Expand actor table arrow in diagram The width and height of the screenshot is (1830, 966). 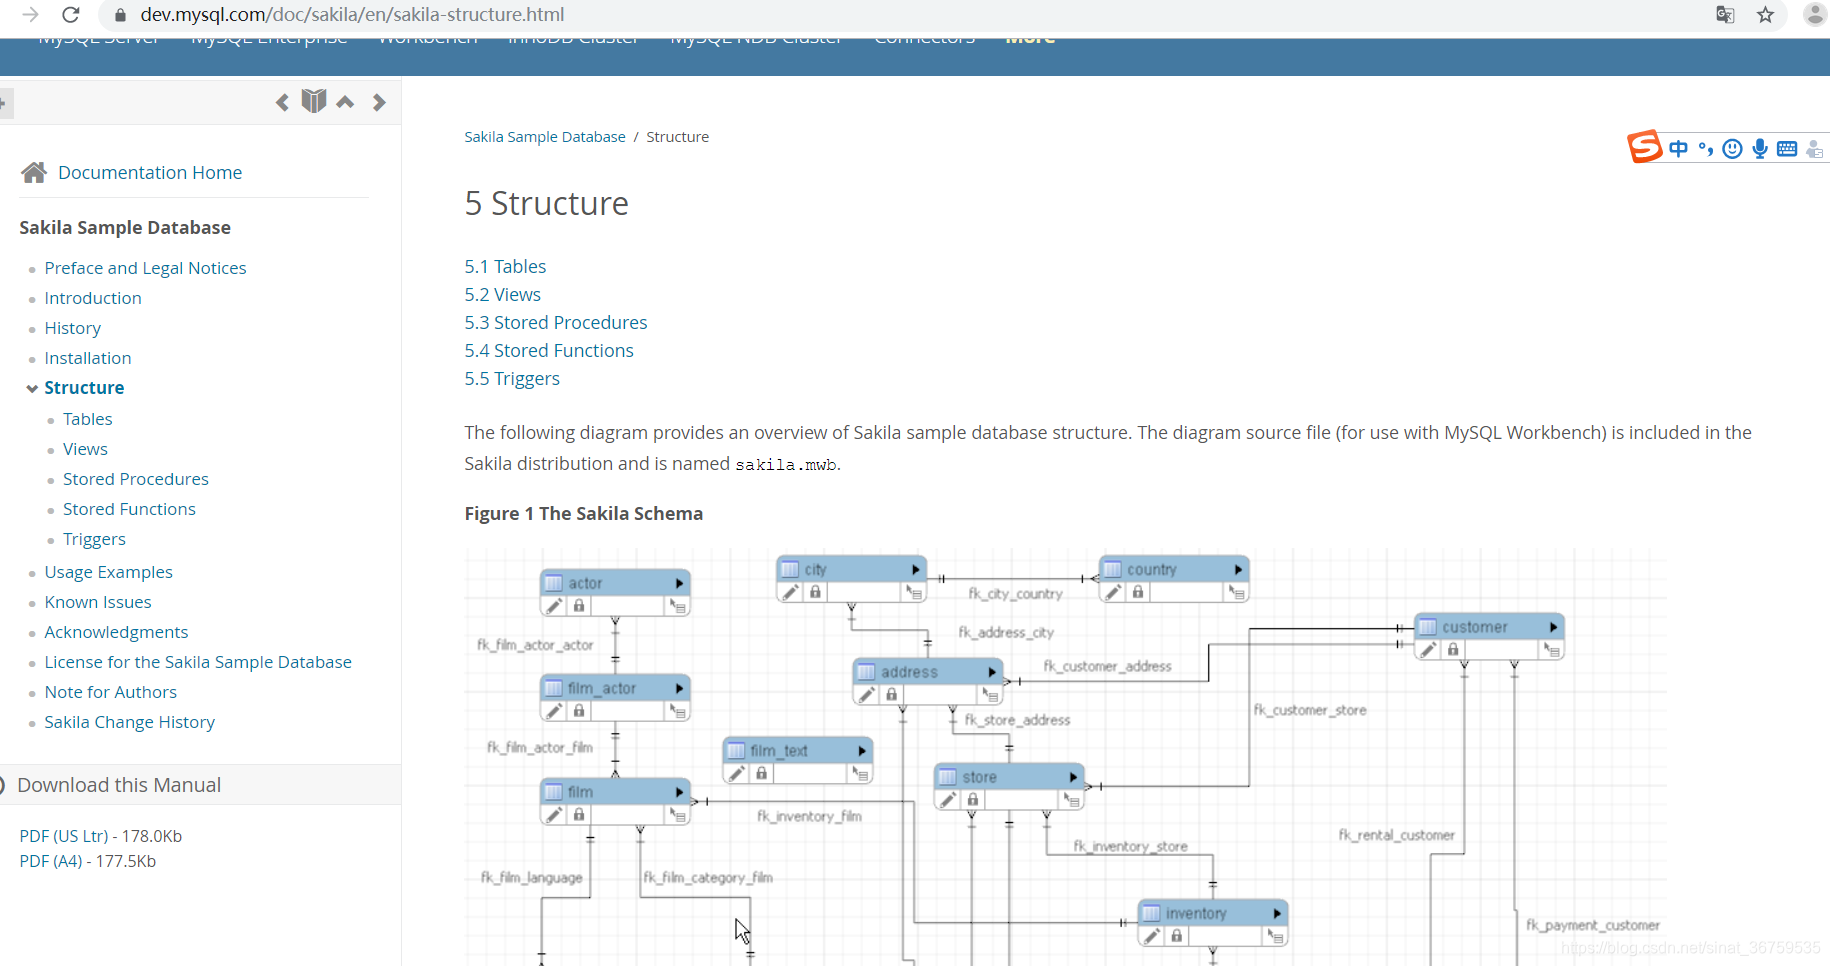coord(679,583)
